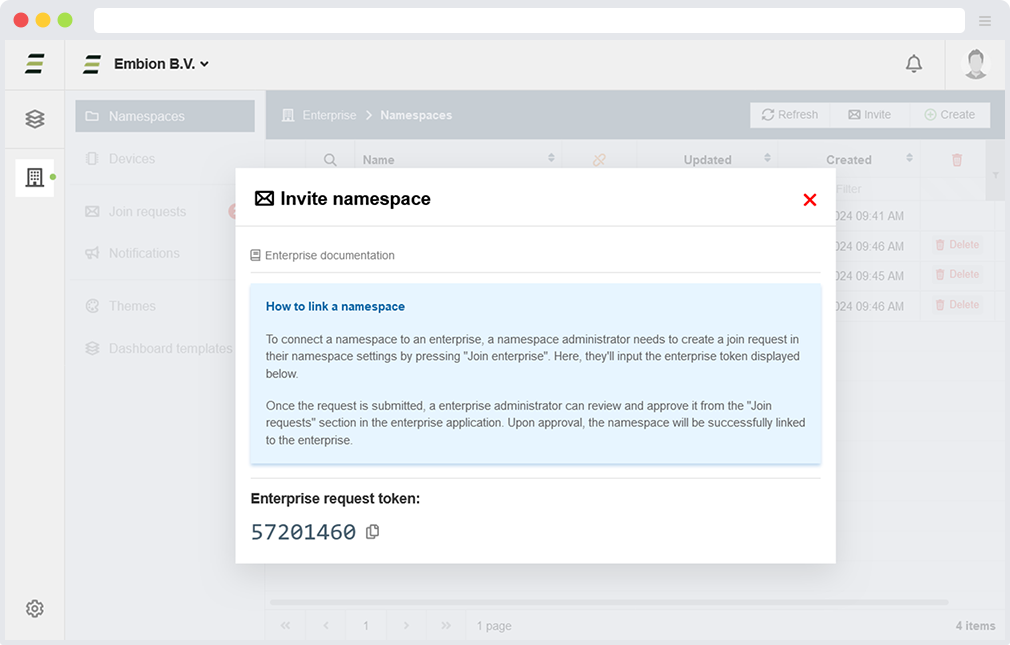Screen dimensions: 1010x645
Task: Go to Join requests section
Action: point(147,211)
